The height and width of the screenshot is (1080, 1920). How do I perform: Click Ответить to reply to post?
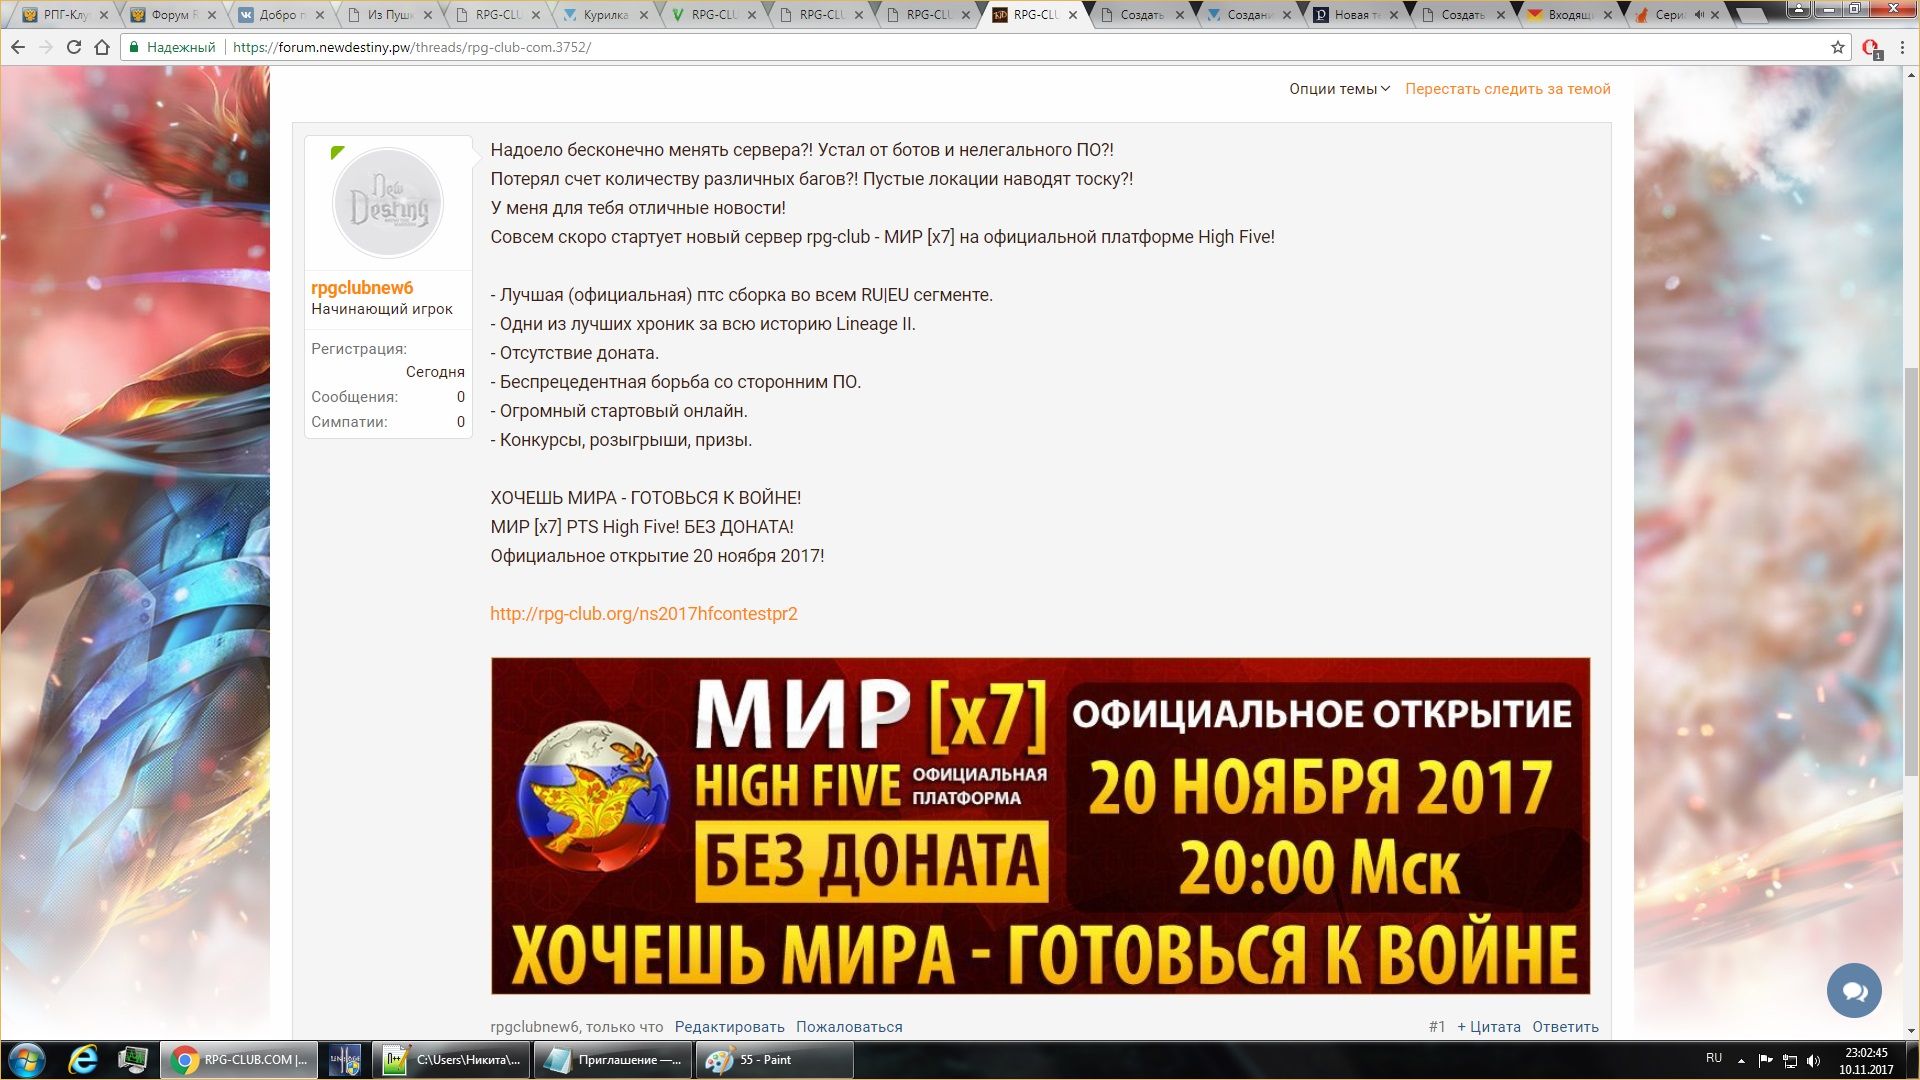click(1565, 1027)
